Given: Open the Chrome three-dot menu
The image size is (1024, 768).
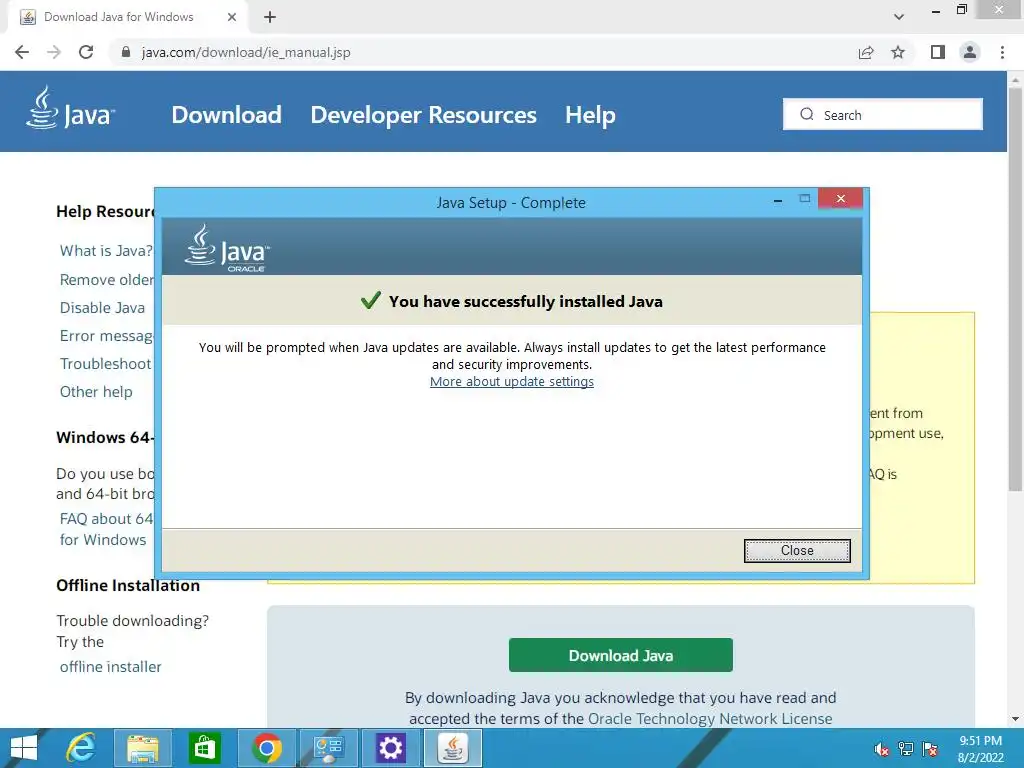Looking at the screenshot, I should [x=1002, y=52].
